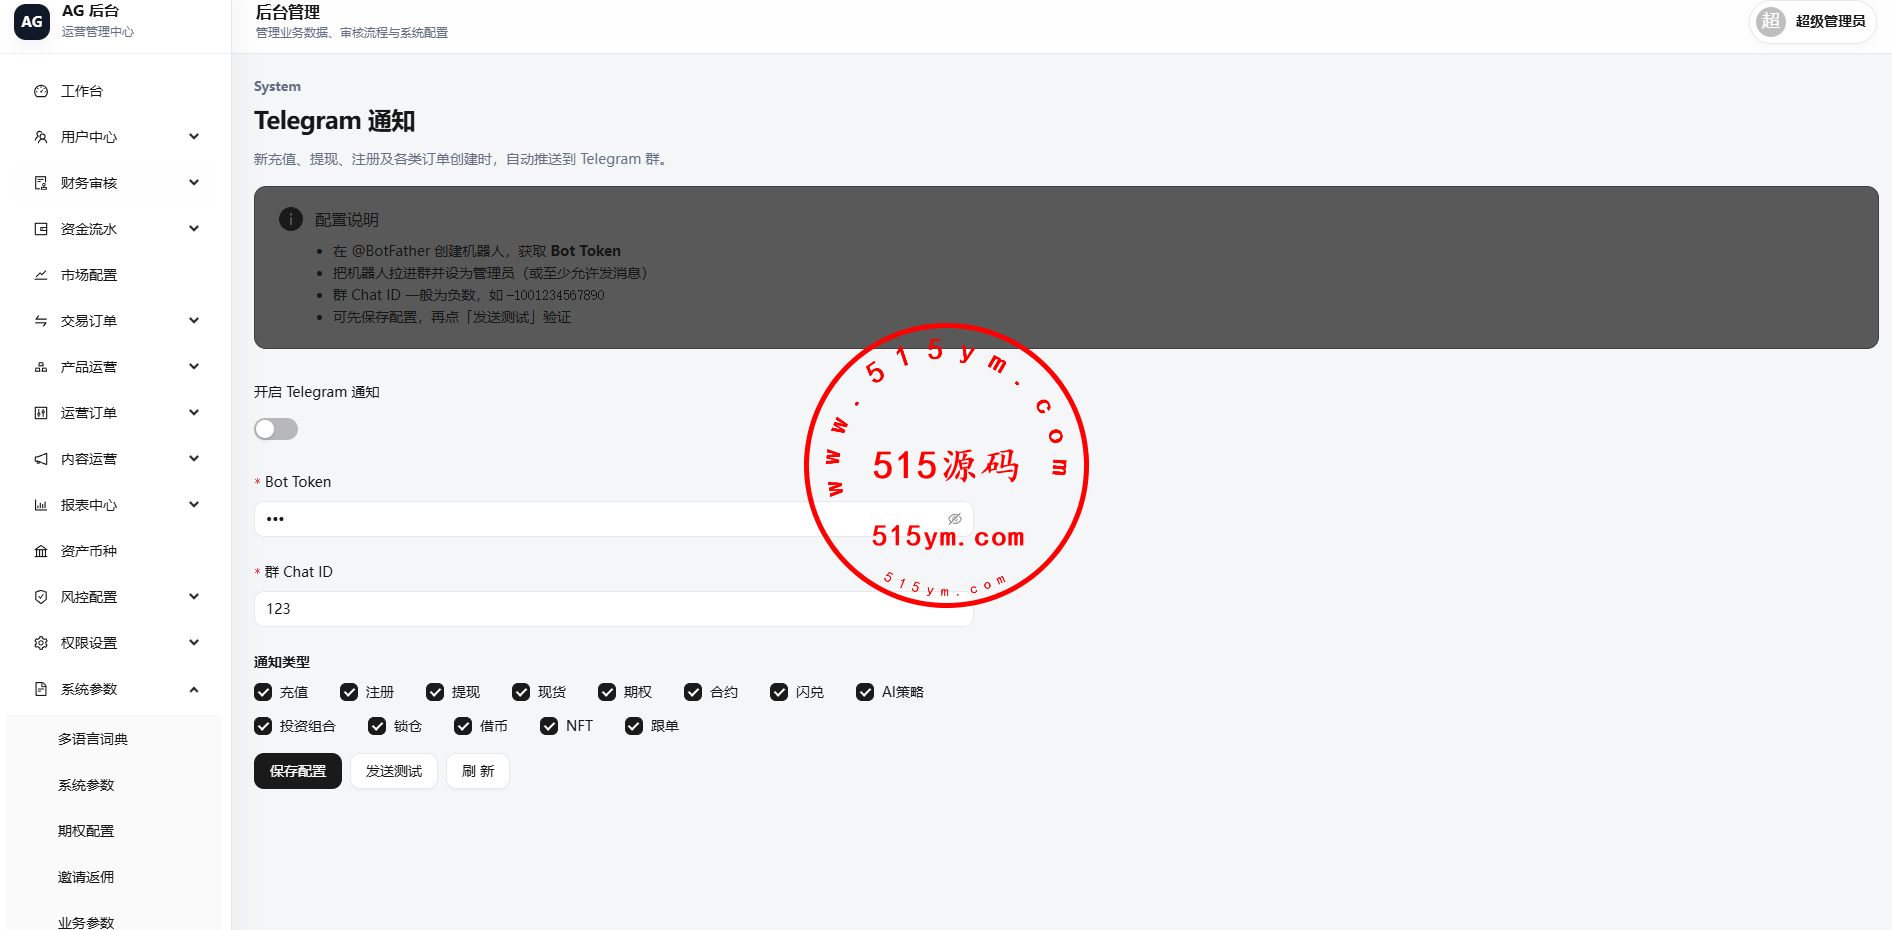Uncheck the 锁仓 notification checkbox
This screenshot has height=930, width=1892.
(377, 726)
